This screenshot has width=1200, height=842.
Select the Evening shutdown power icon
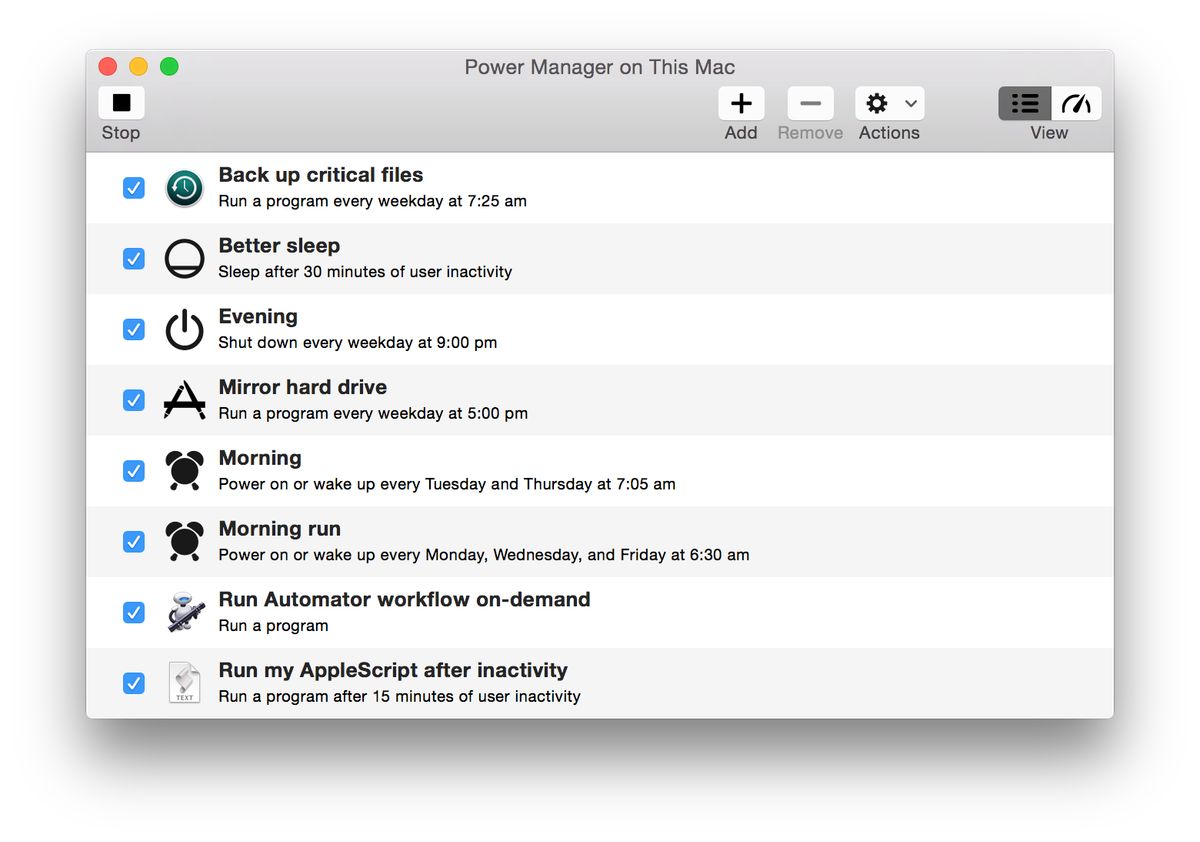coord(184,329)
